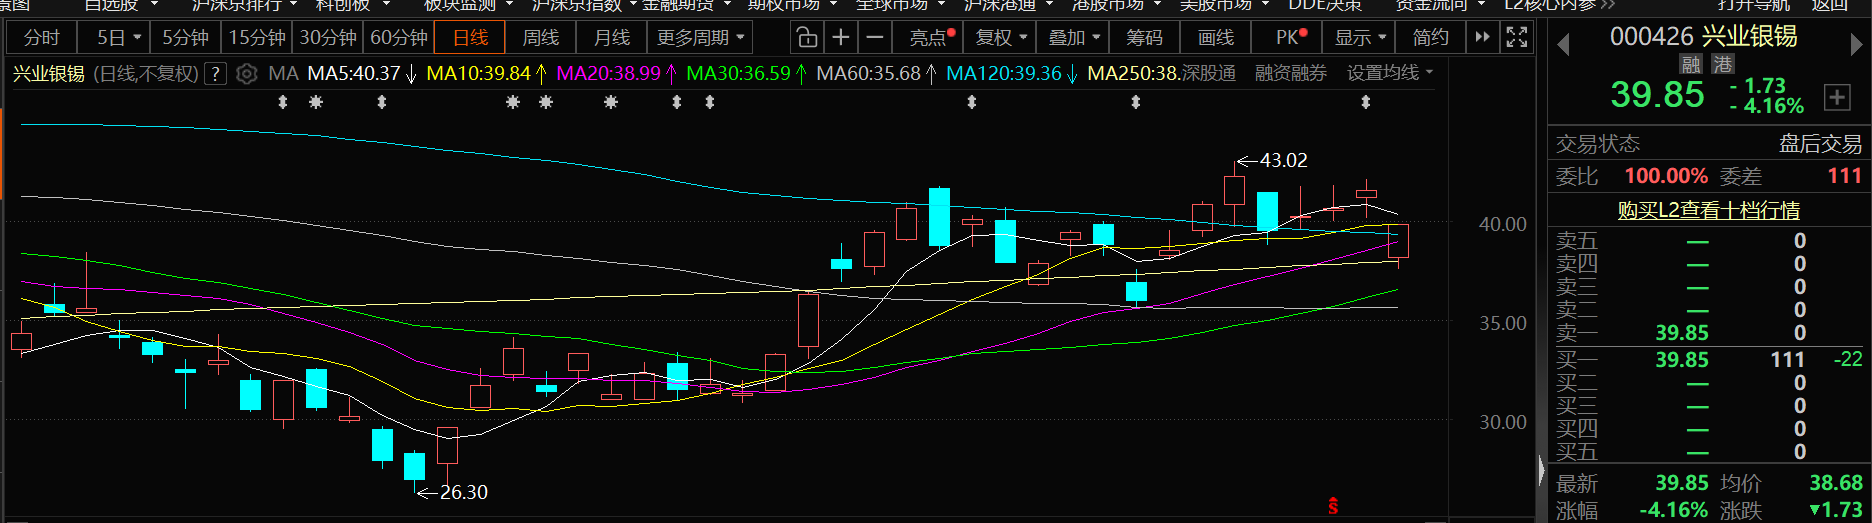Go to next stock with right arrow
Image resolution: width=1872 pixels, height=523 pixels.
(x=1856, y=45)
